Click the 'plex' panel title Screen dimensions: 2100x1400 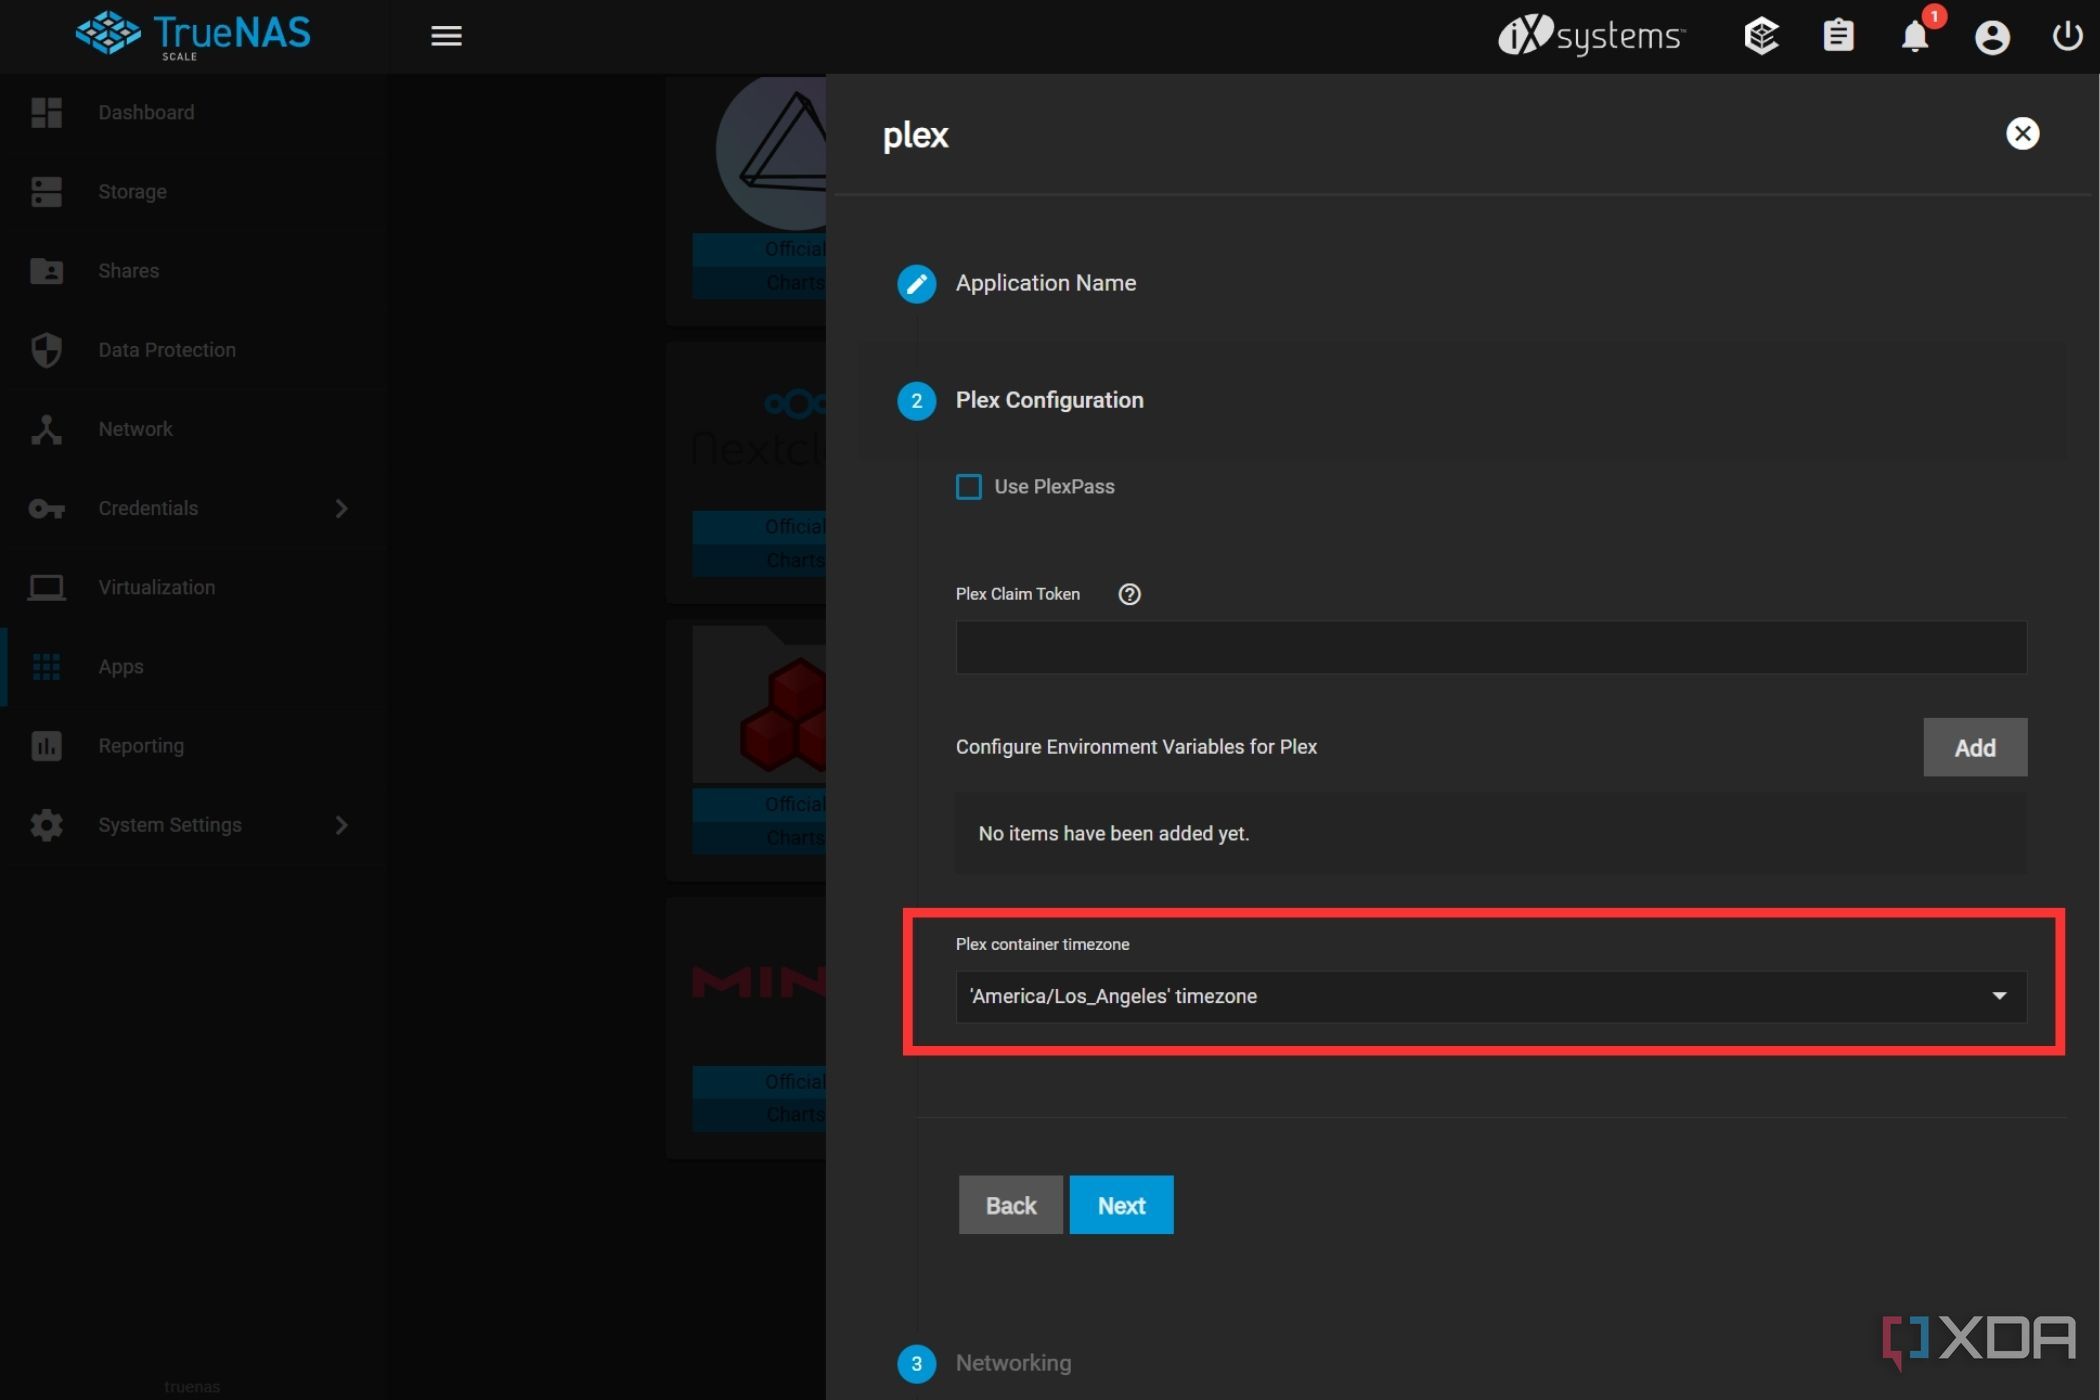(915, 135)
